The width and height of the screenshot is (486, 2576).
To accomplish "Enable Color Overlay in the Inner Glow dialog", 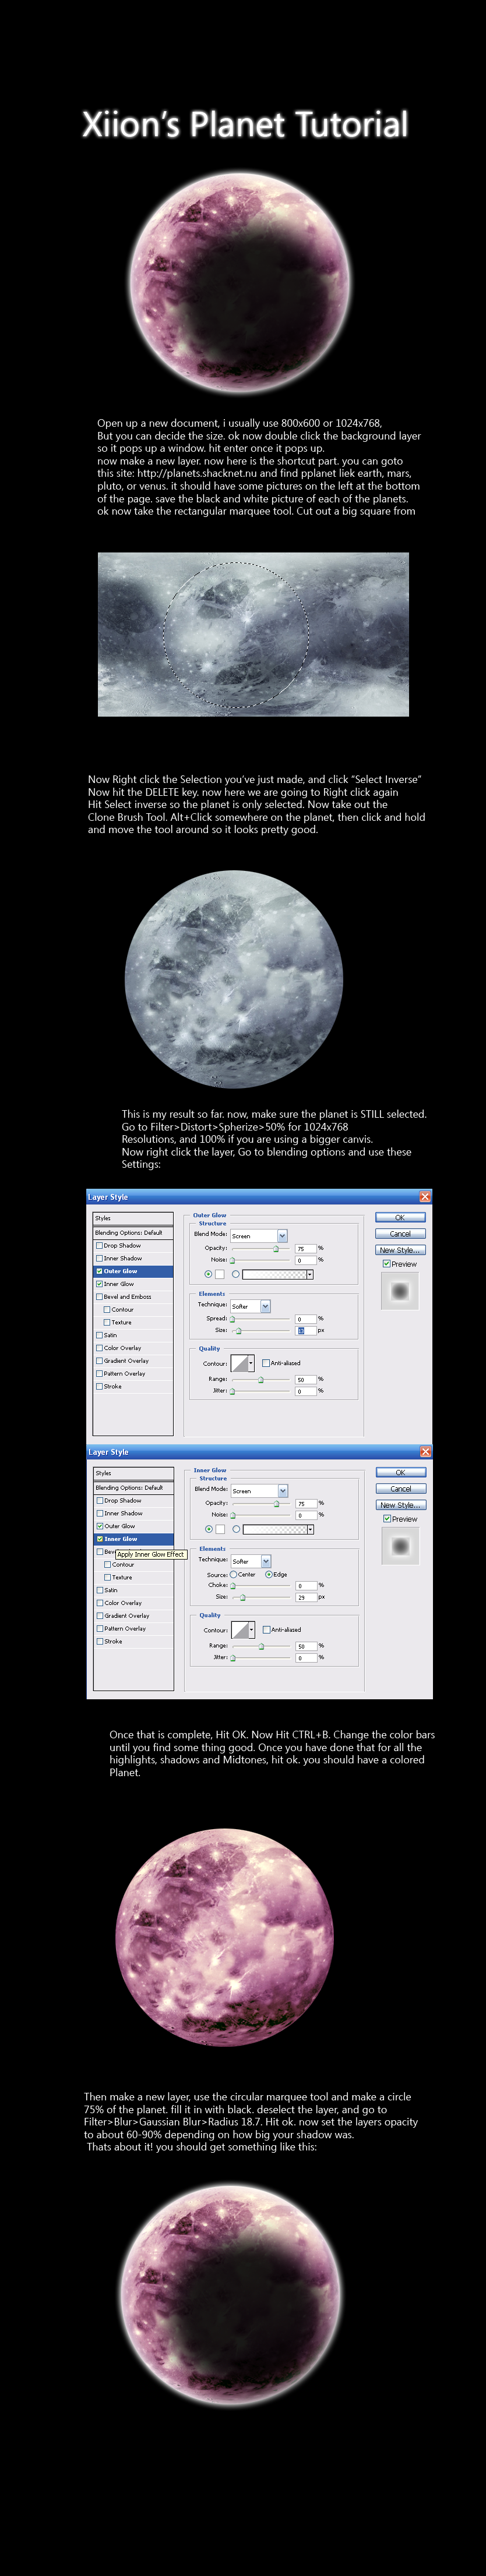I will 100,1603.
